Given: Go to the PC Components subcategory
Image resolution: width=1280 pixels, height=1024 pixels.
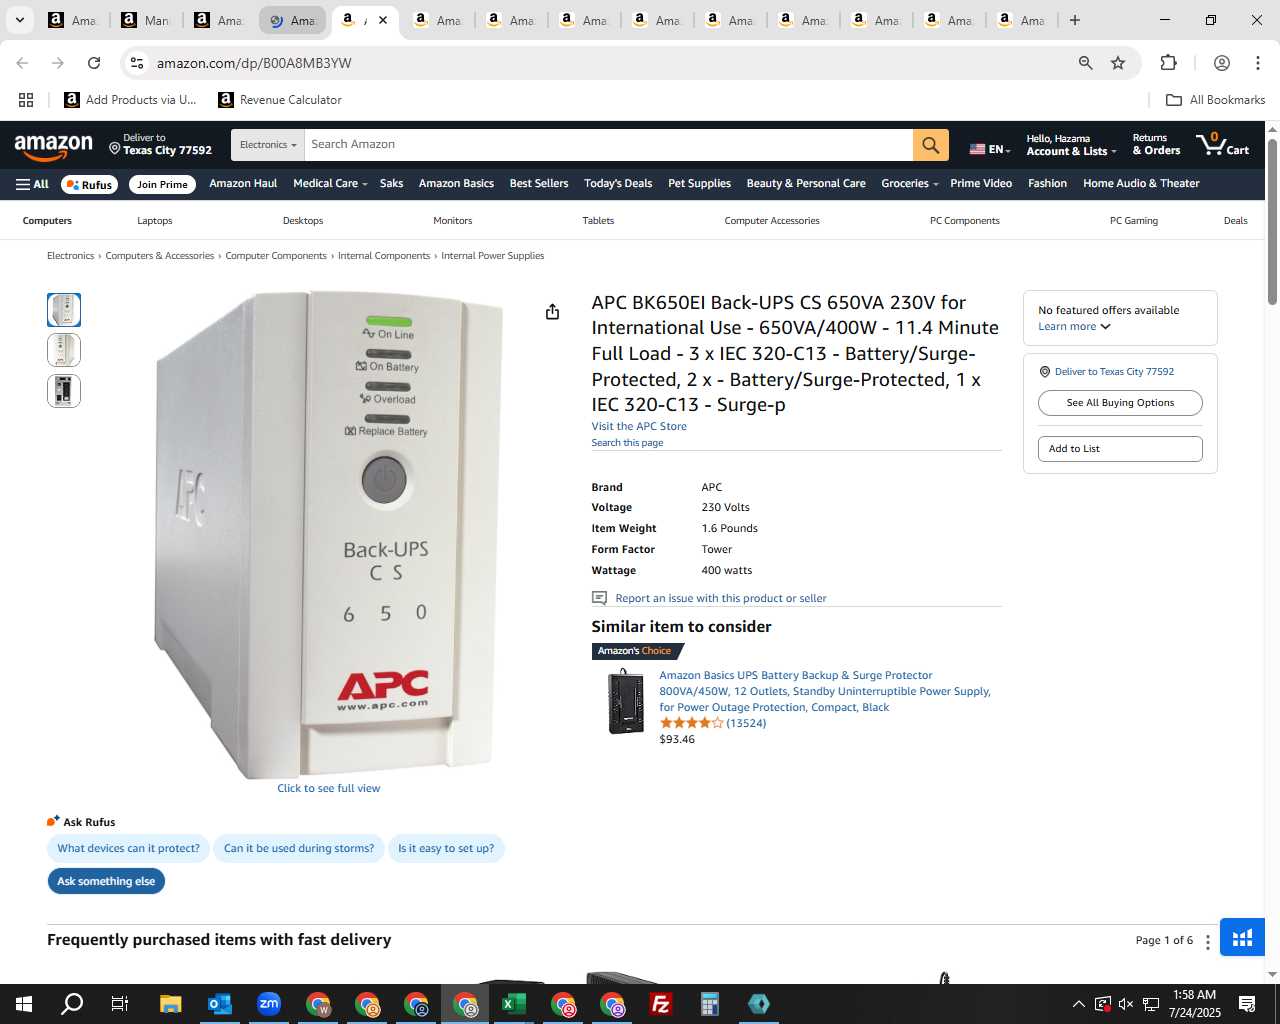Looking at the screenshot, I should click(x=965, y=220).
